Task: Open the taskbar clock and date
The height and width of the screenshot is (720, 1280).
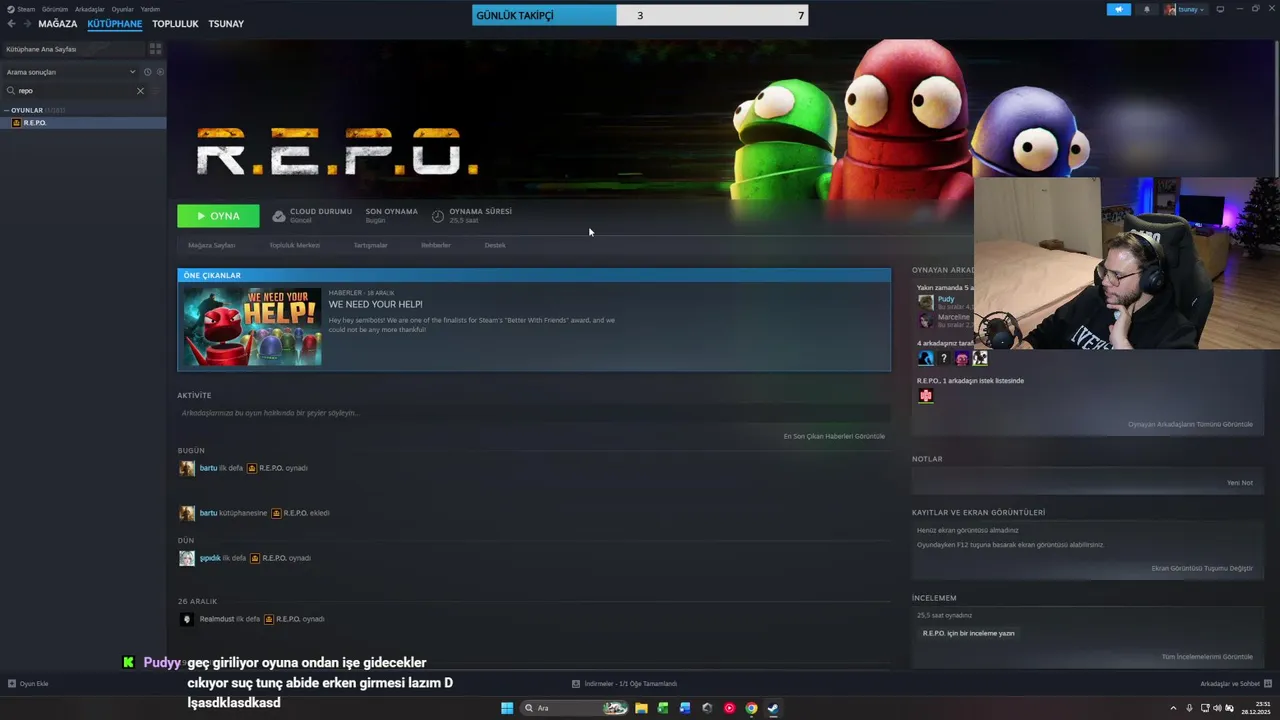Action: (1256, 708)
